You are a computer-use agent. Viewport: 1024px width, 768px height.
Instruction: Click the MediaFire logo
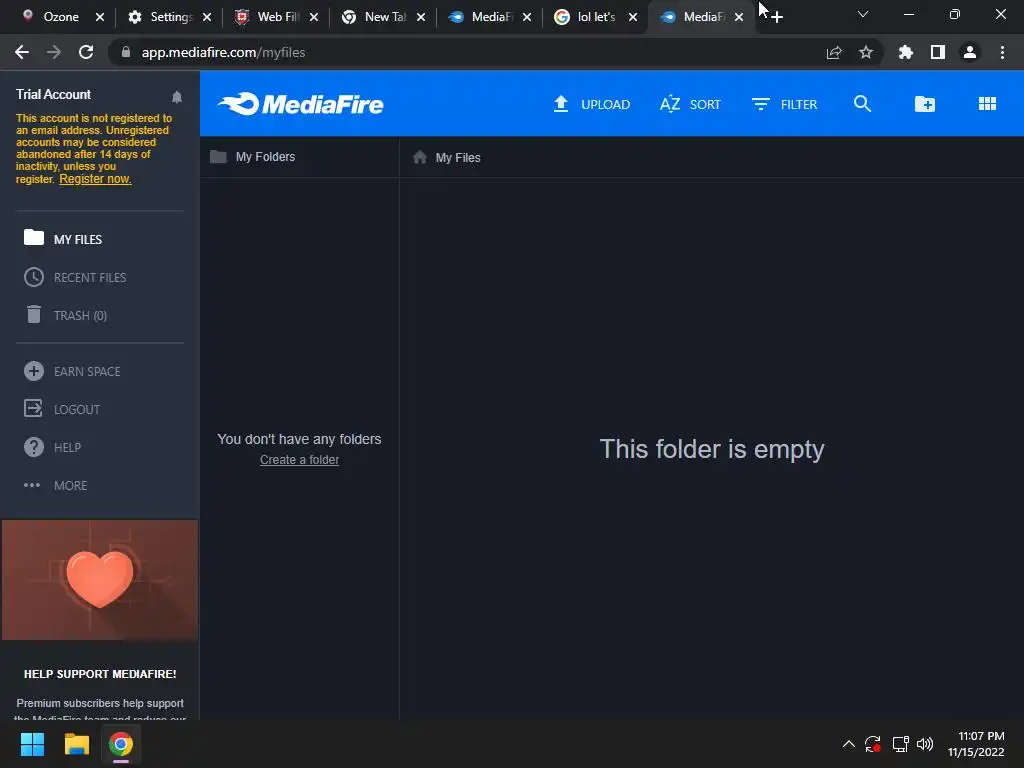(300, 104)
